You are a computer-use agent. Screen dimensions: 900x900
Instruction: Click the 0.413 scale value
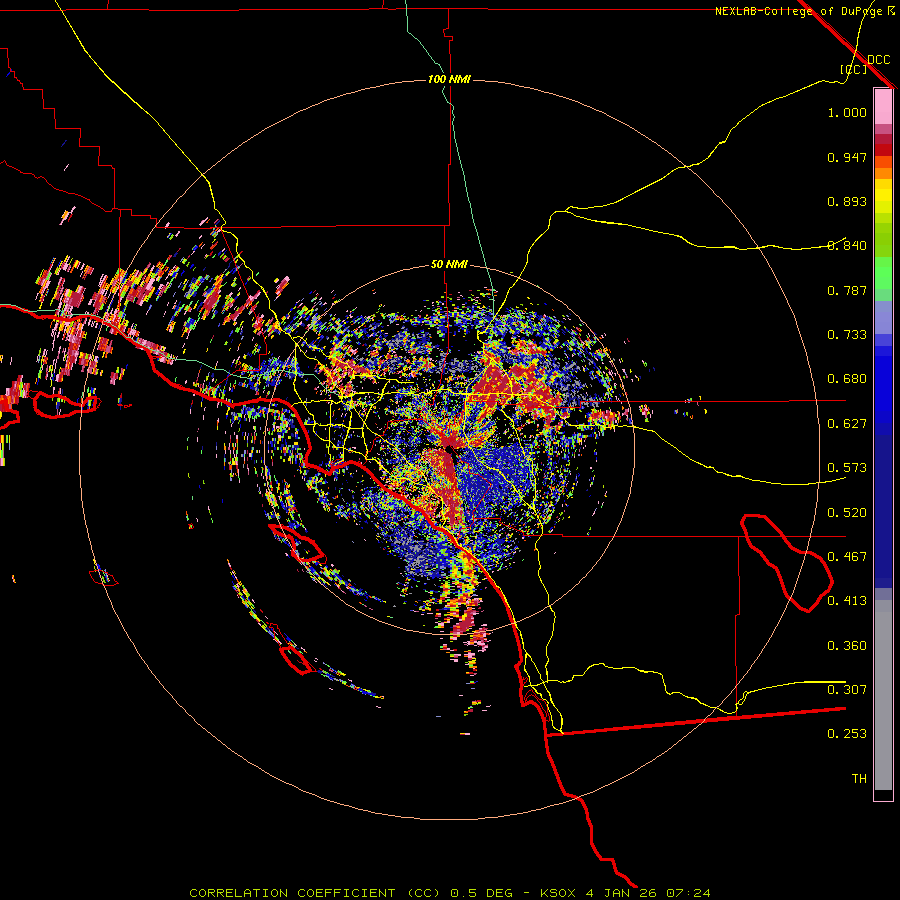click(847, 601)
